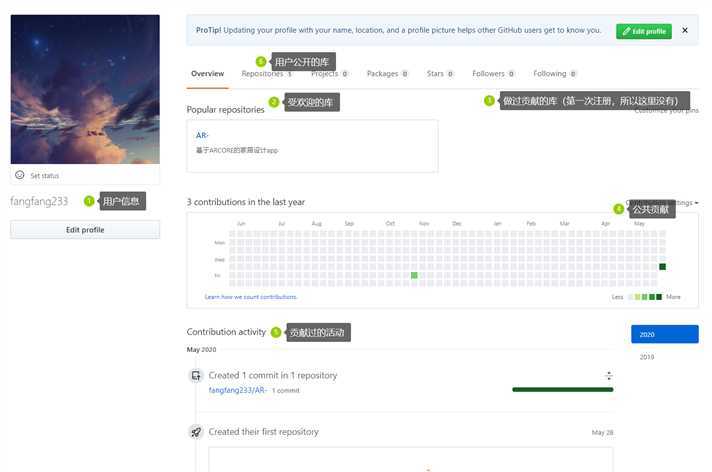
Task: Click the 1 commit link
Action: (286, 391)
